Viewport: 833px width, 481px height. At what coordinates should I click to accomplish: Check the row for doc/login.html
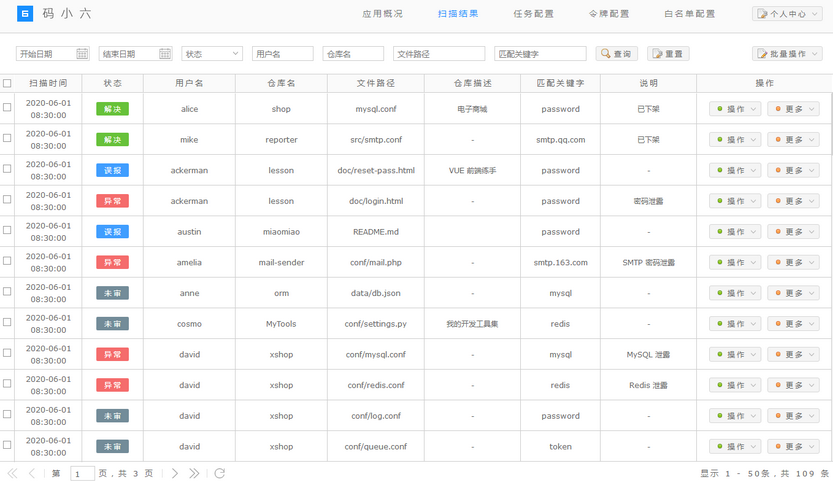7,199
